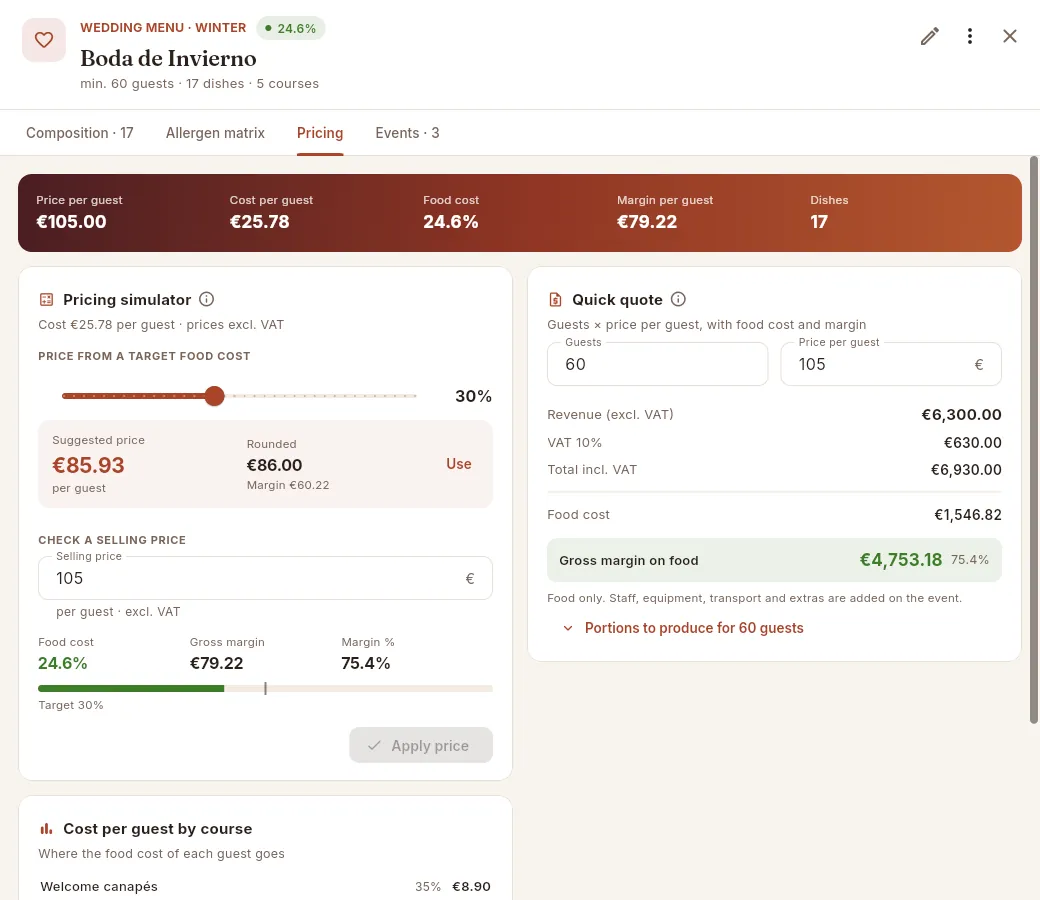Click the Welcome canapés €8.90 amount
The image size is (1040, 900).
coord(472,887)
